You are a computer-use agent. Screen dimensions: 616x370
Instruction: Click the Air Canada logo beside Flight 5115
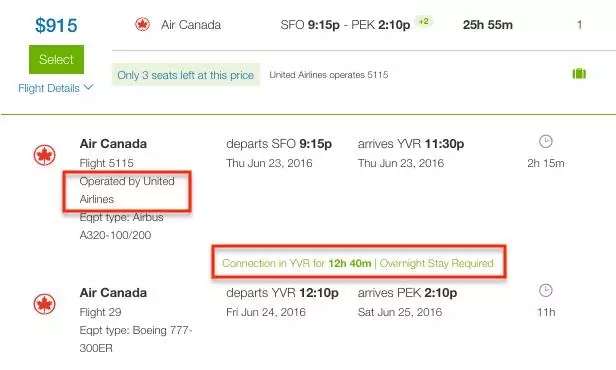pos(44,155)
